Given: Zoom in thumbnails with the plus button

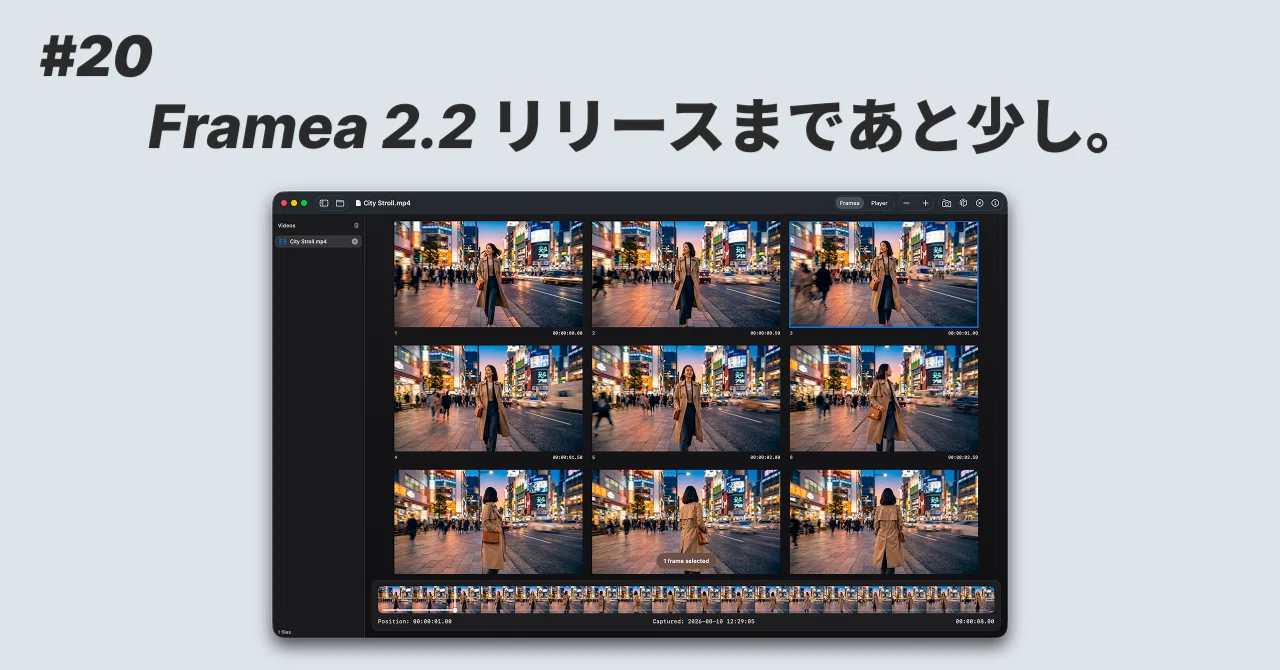Looking at the screenshot, I should [925, 203].
